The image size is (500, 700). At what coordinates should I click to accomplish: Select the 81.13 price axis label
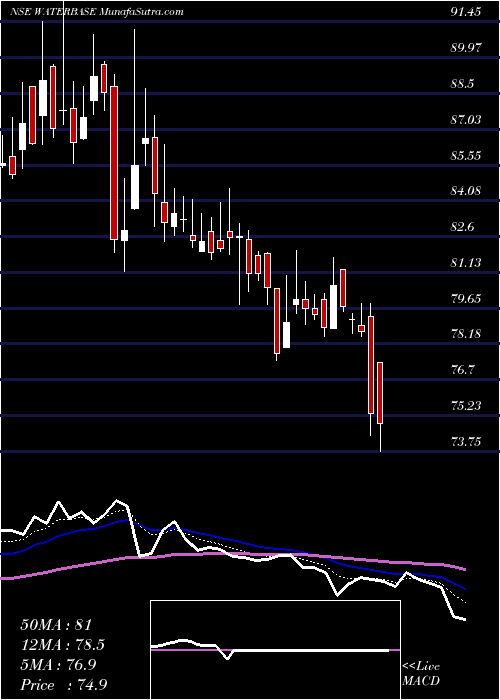[466, 262]
